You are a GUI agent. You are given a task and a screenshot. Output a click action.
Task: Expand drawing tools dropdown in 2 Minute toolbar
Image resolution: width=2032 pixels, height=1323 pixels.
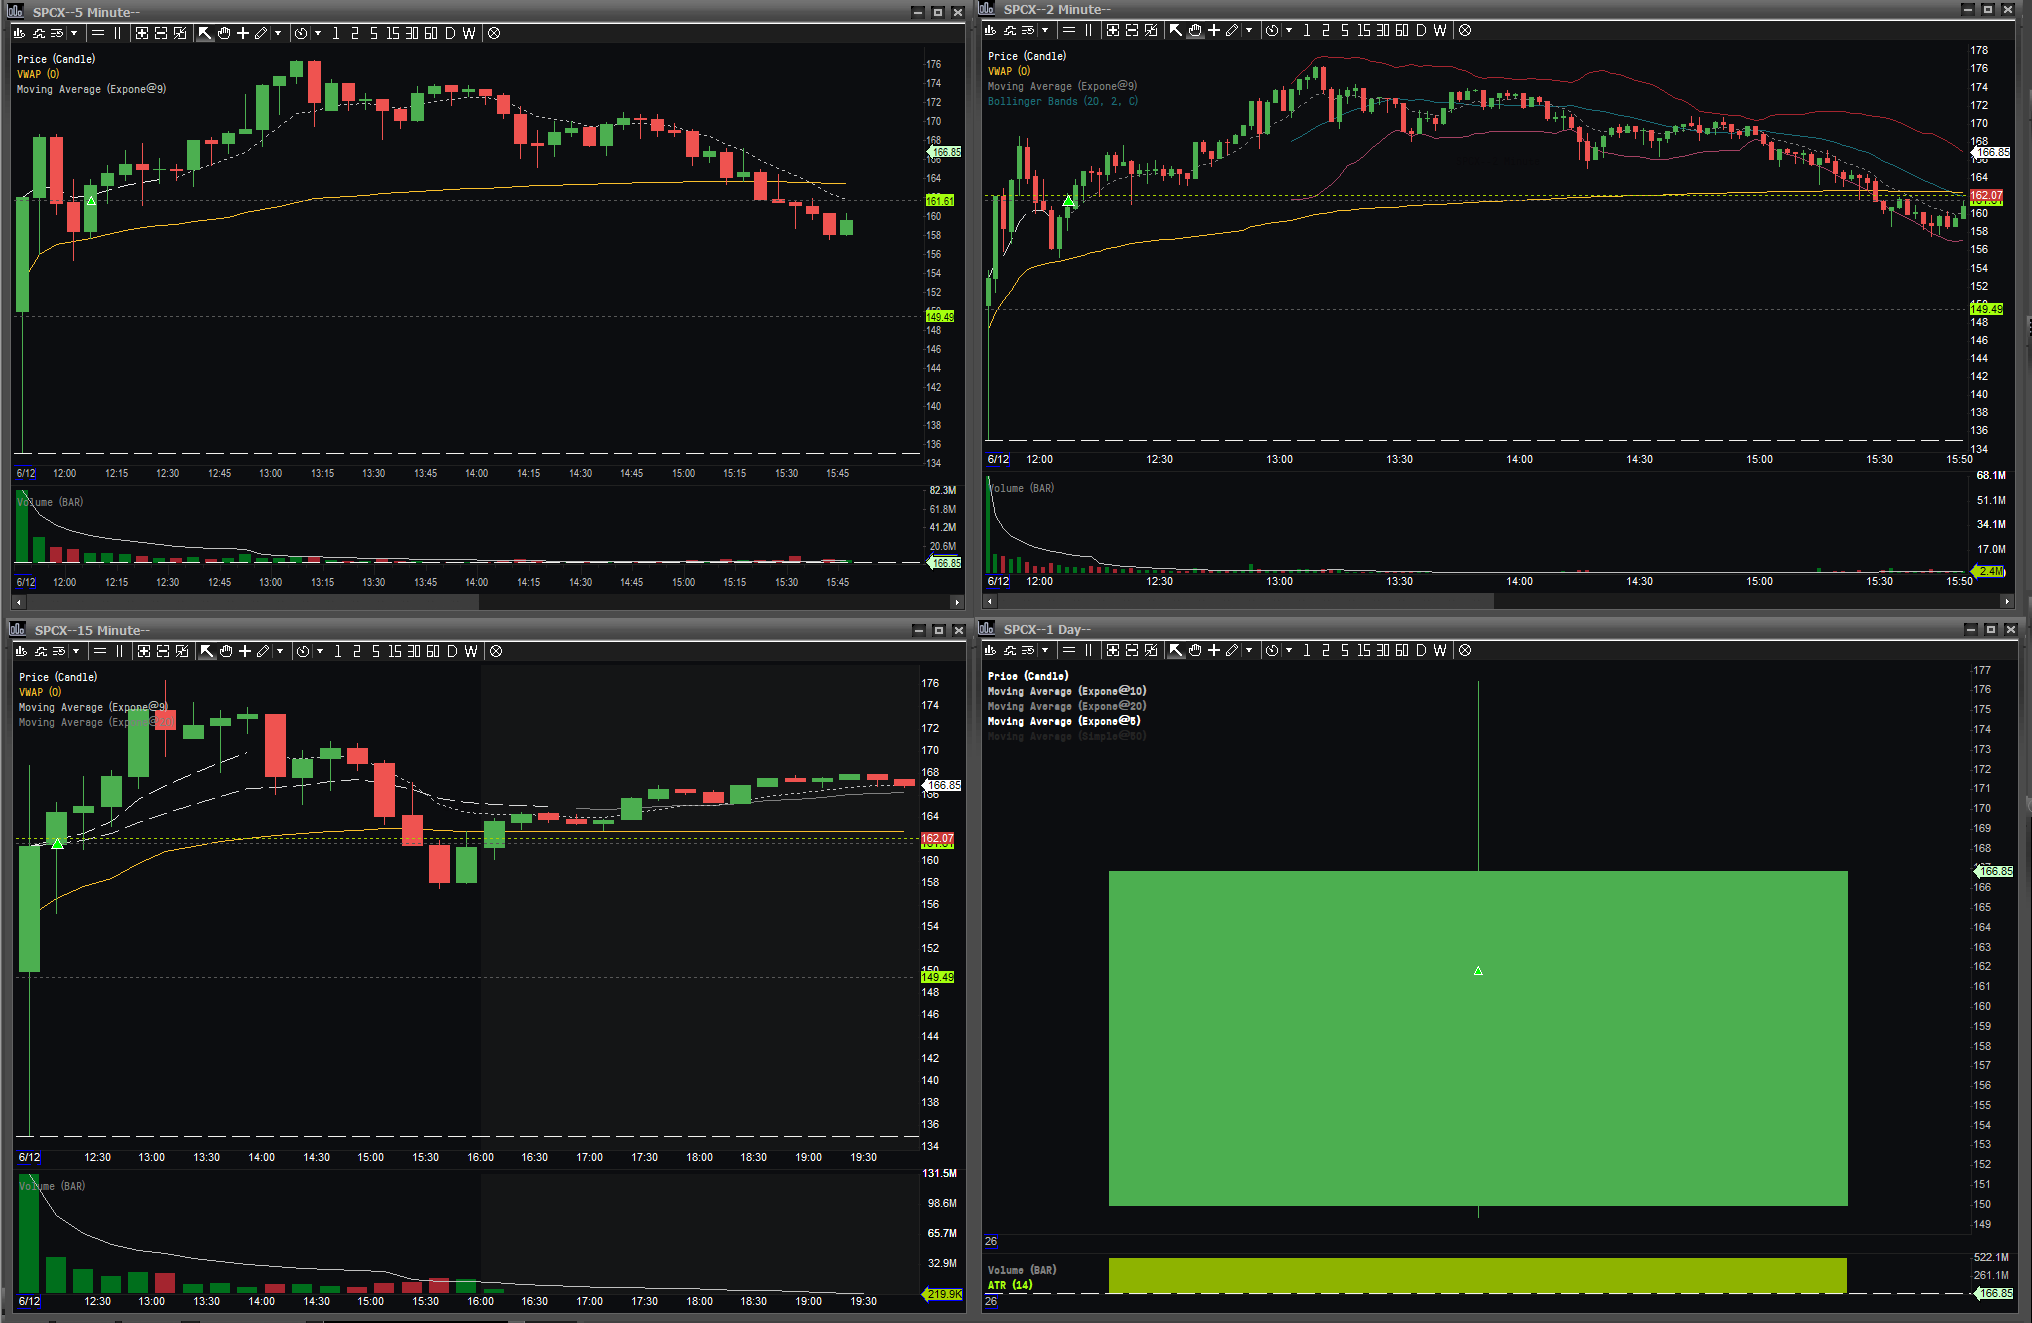pyautogui.click(x=1249, y=30)
